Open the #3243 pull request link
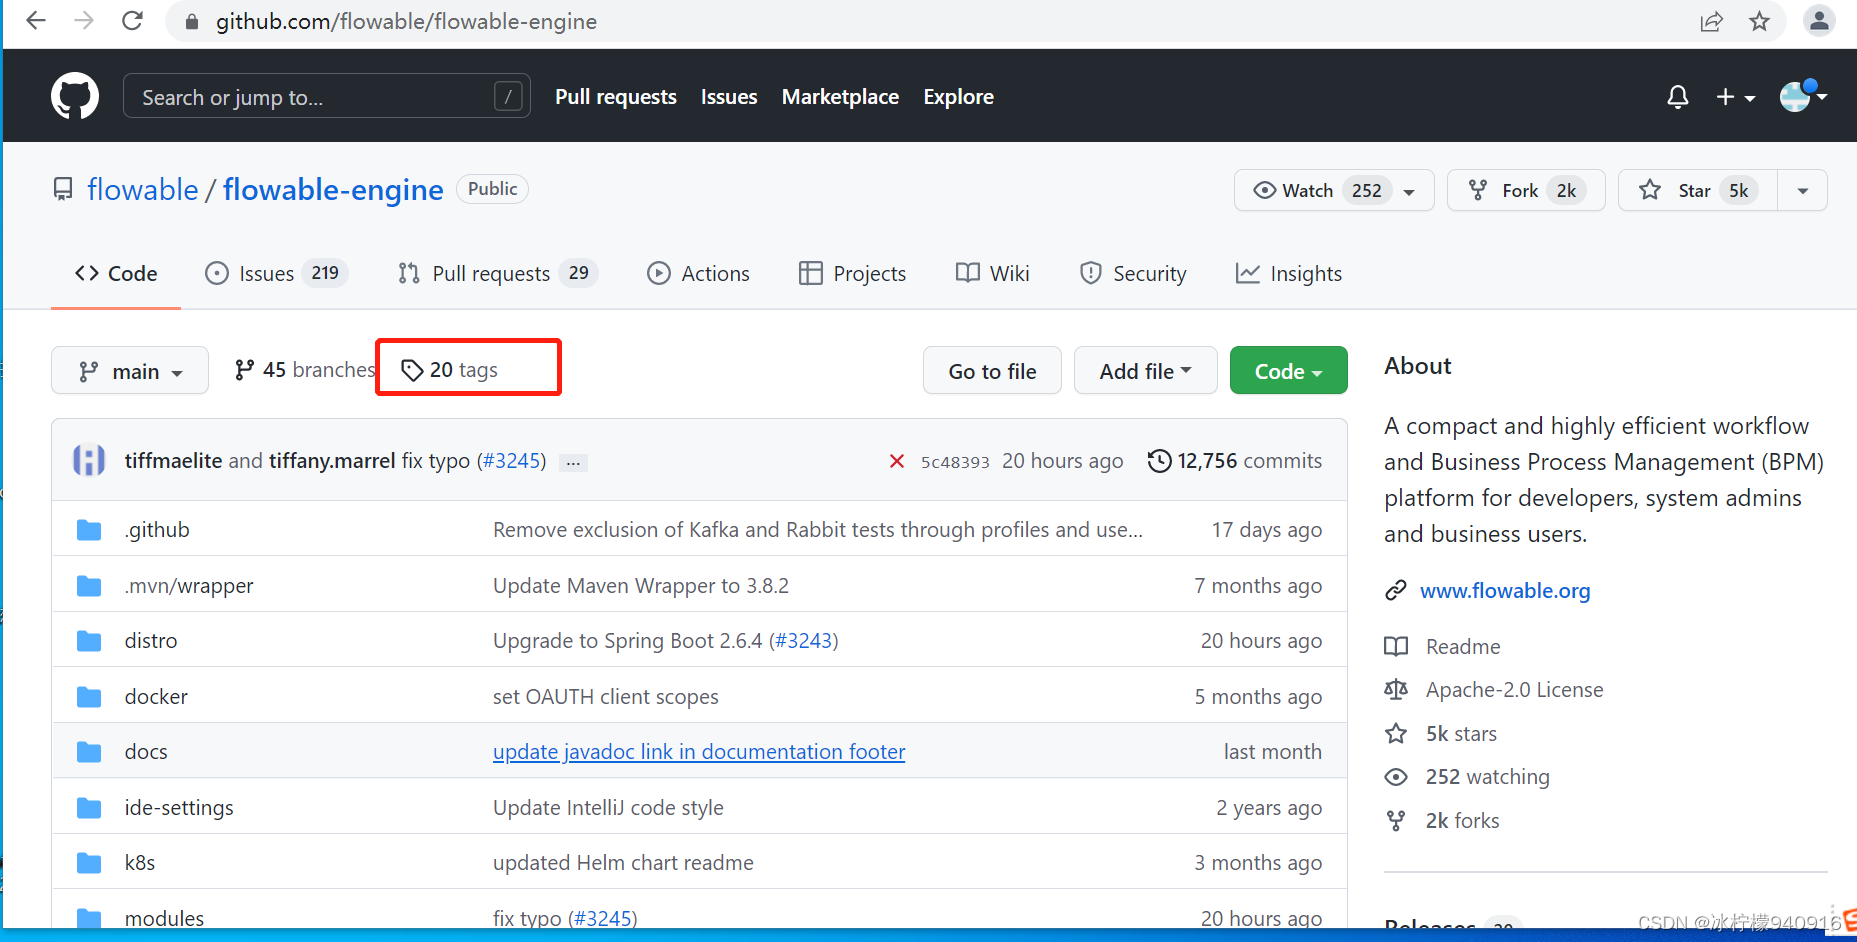1857x942 pixels. point(804,641)
